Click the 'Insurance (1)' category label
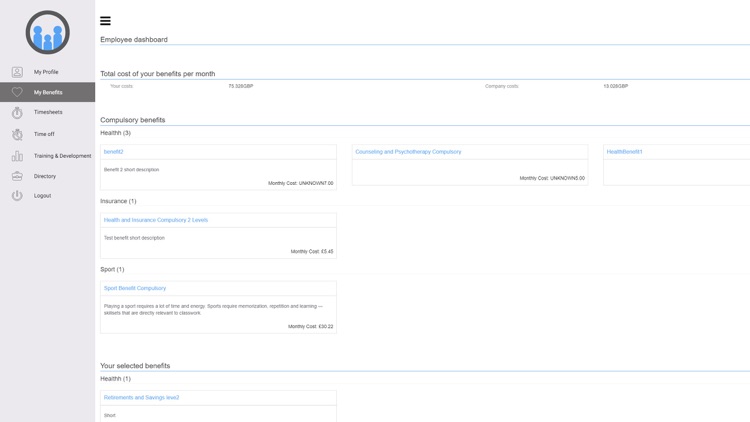Screen dimensions: 750x422 [x=118, y=201]
